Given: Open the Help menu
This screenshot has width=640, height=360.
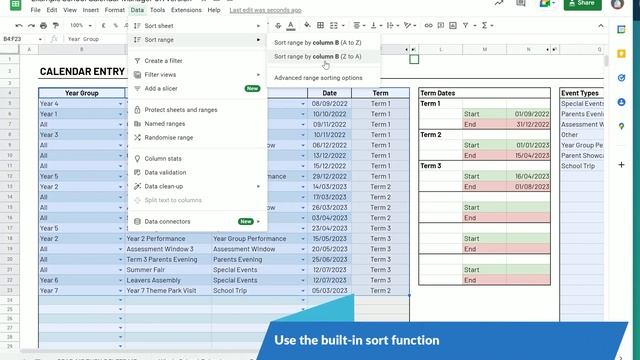Looking at the screenshot, I should 214,10.
